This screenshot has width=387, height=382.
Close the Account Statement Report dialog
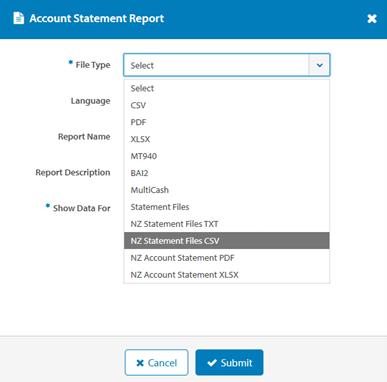coord(372,19)
